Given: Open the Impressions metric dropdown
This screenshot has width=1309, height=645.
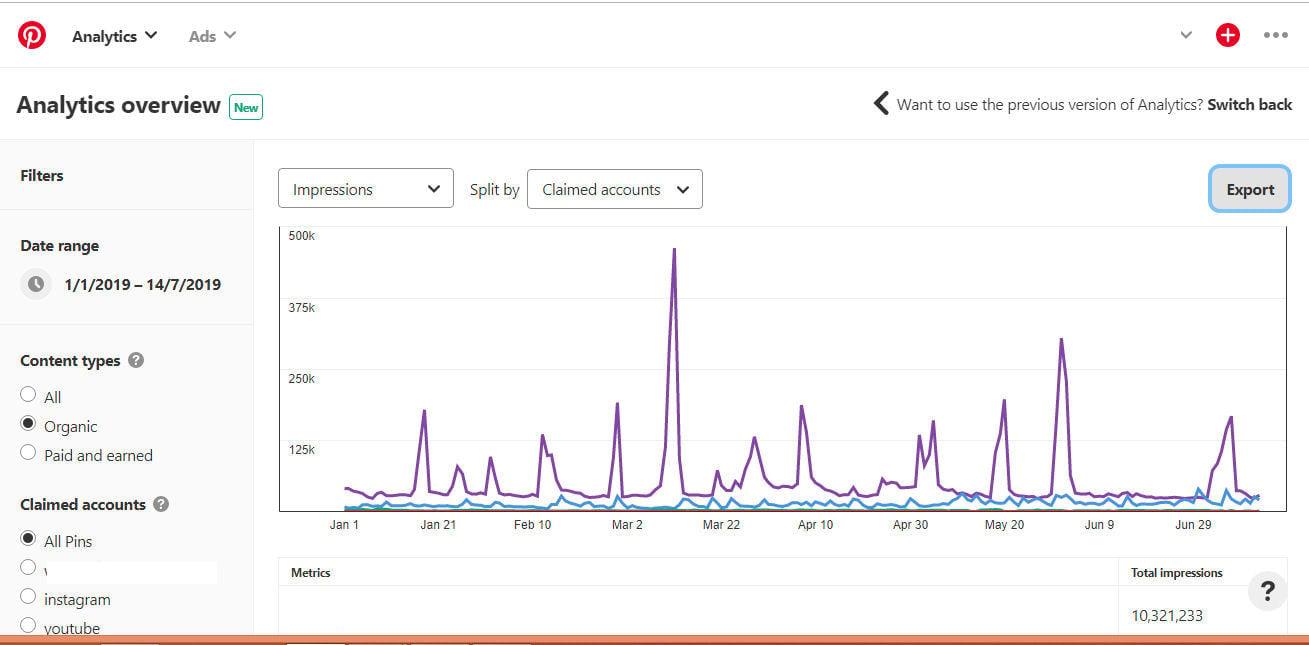Looking at the screenshot, I should click(365, 189).
